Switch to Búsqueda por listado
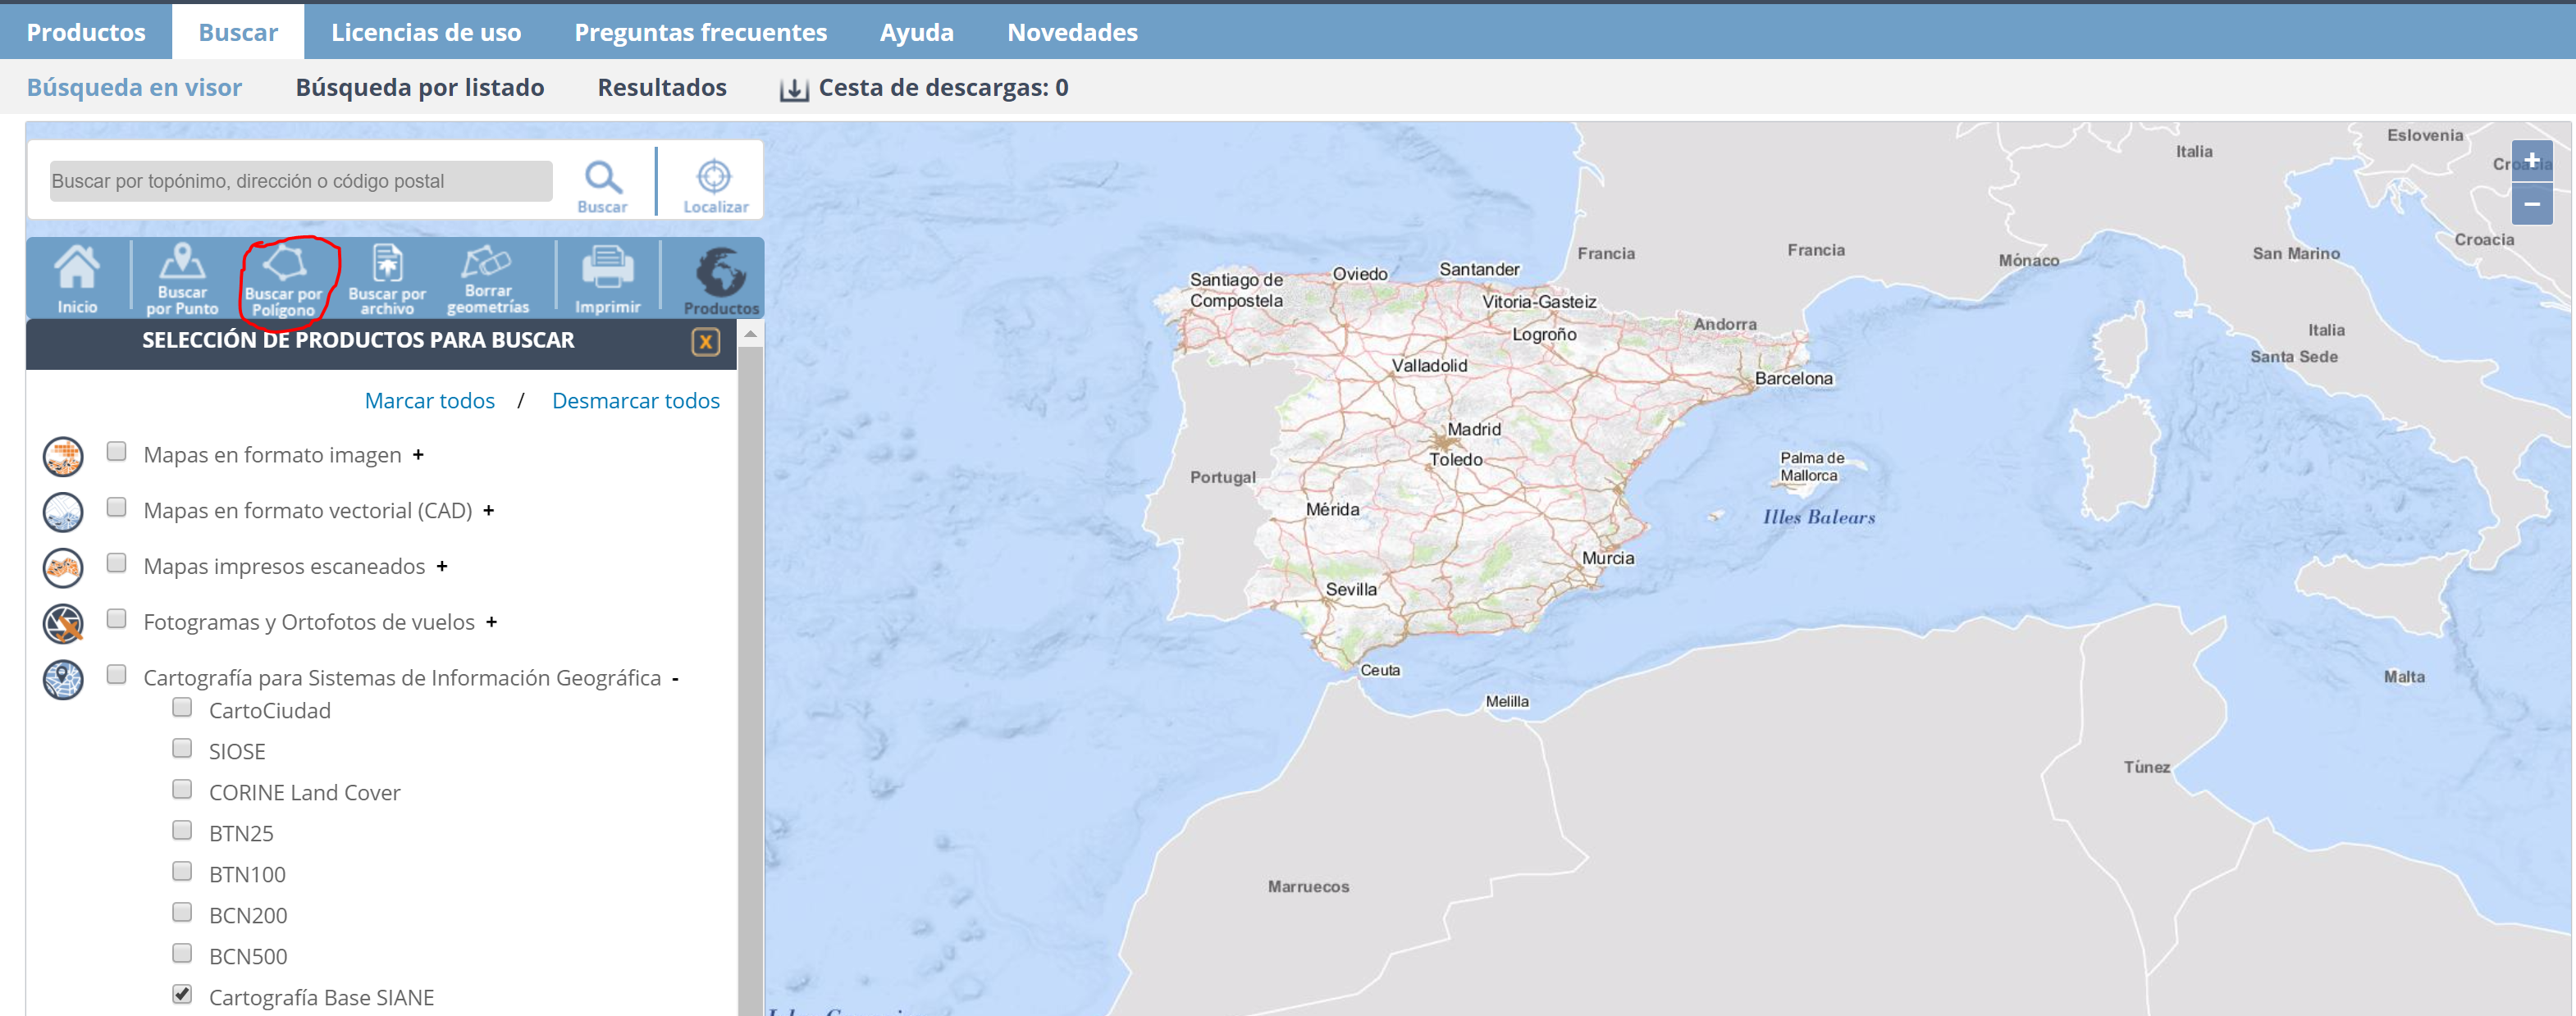 420,88
